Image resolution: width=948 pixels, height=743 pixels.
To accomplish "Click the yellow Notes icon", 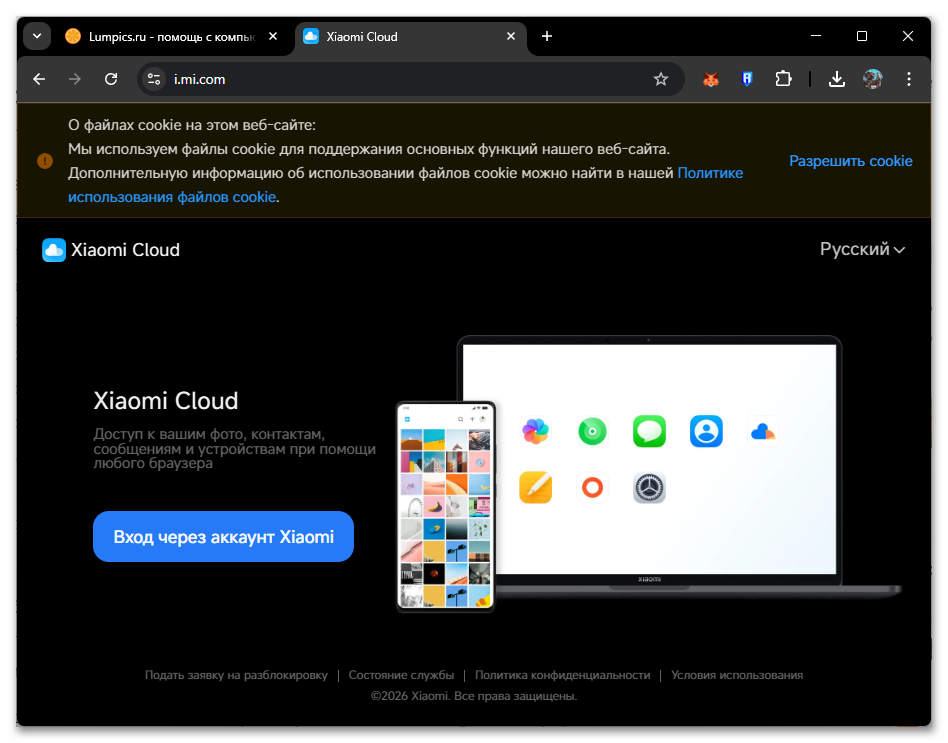I will (535, 487).
